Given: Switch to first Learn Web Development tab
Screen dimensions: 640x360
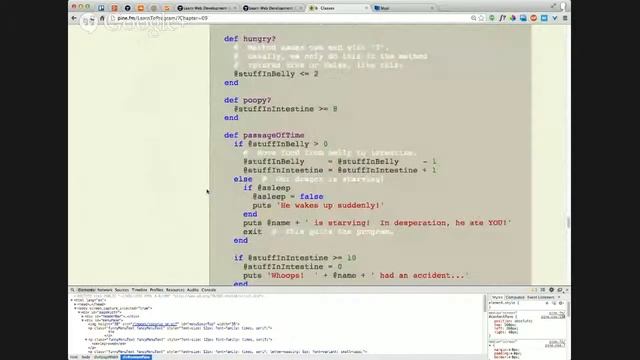Looking at the screenshot, I should pyautogui.click(x=207, y=8).
